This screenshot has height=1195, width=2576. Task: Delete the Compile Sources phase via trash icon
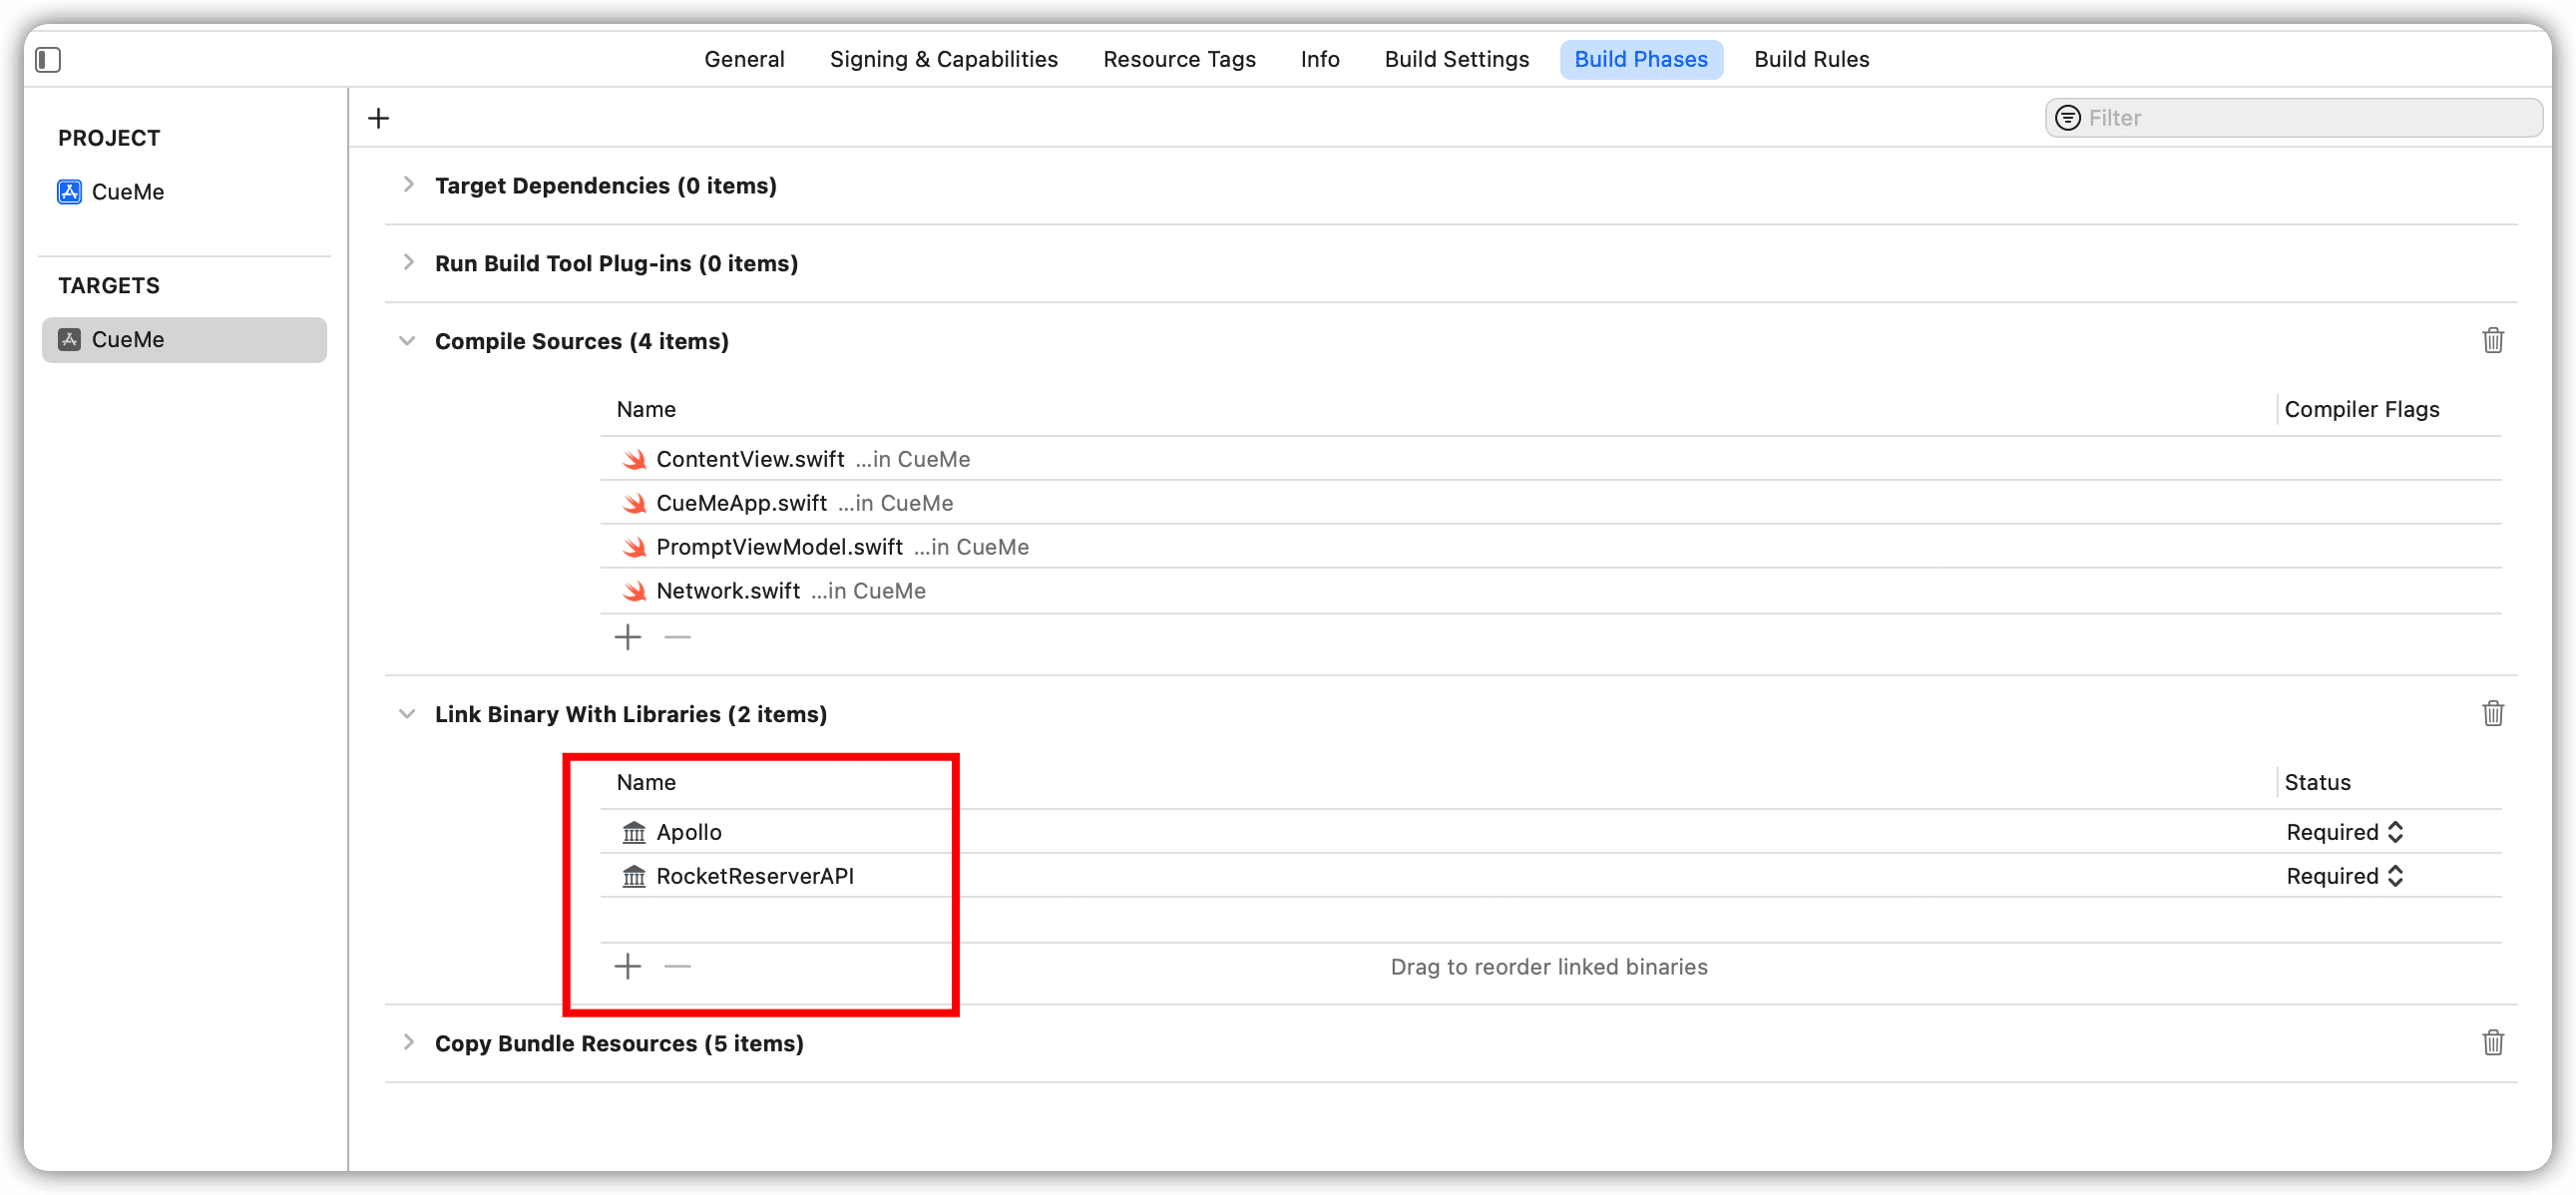point(2492,341)
